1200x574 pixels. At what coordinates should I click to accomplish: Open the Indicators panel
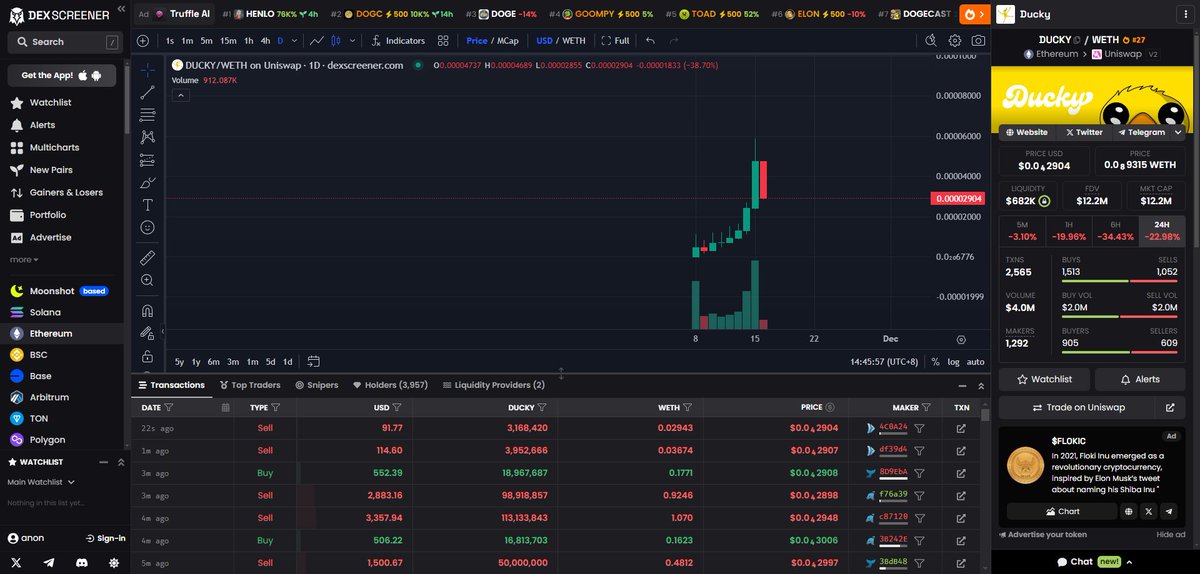click(x=398, y=41)
